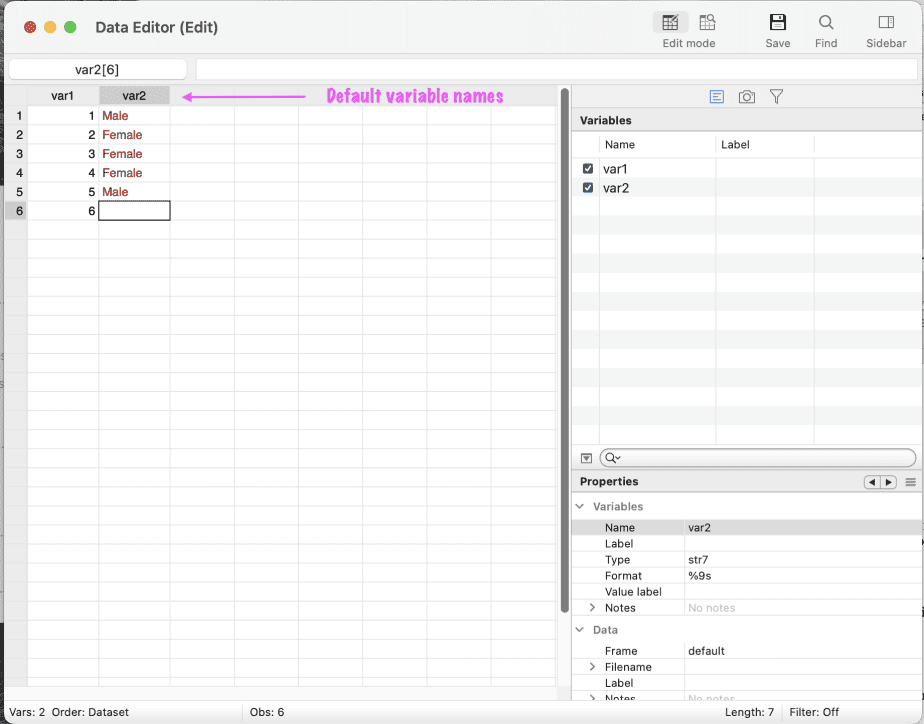The height and width of the screenshot is (724, 924).
Task: Open Find with the magnifier icon
Action: pos(826,22)
